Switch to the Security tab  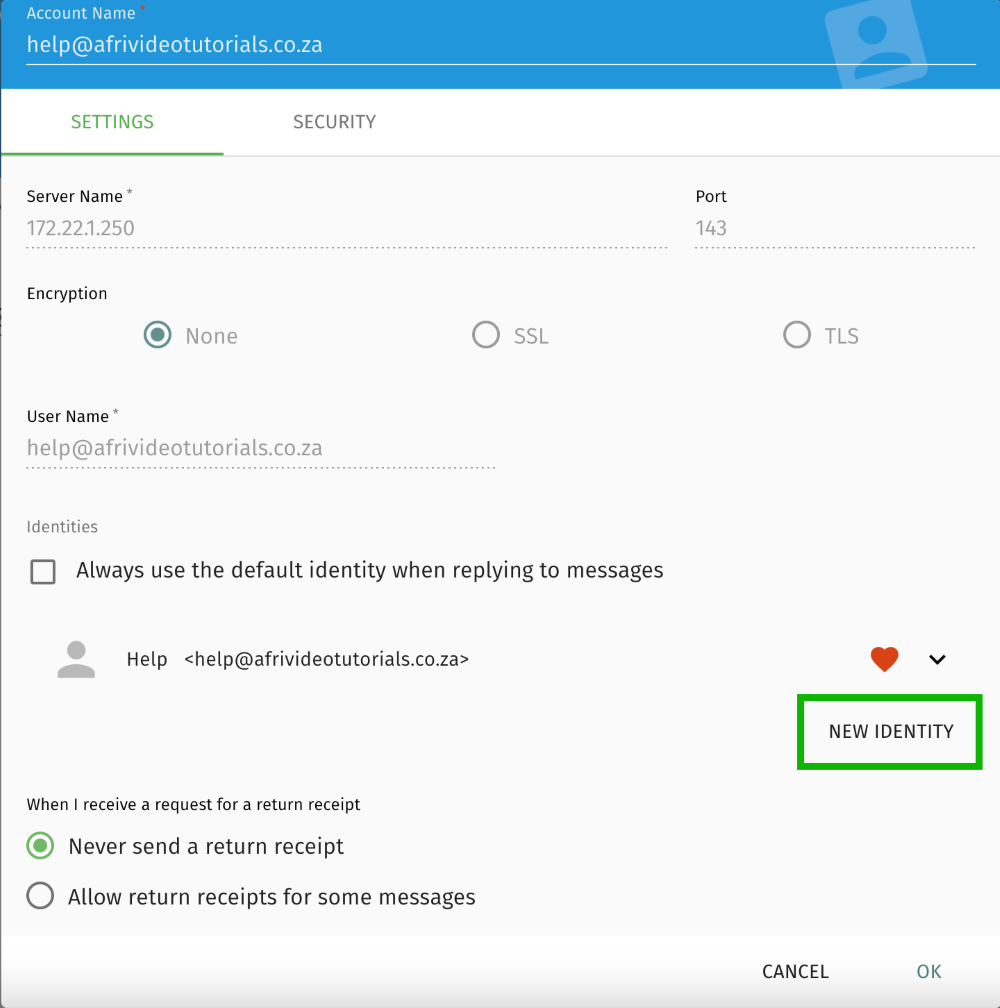click(334, 122)
